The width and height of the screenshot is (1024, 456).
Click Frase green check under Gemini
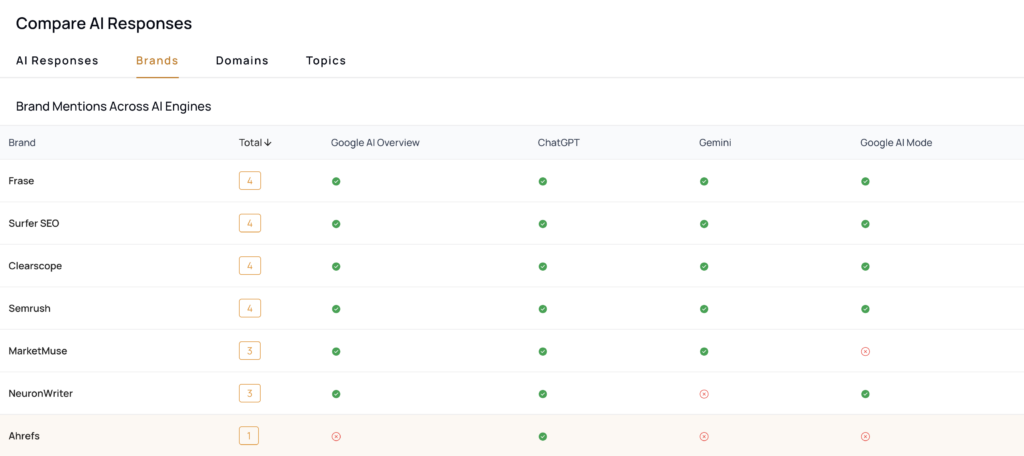(x=704, y=182)
